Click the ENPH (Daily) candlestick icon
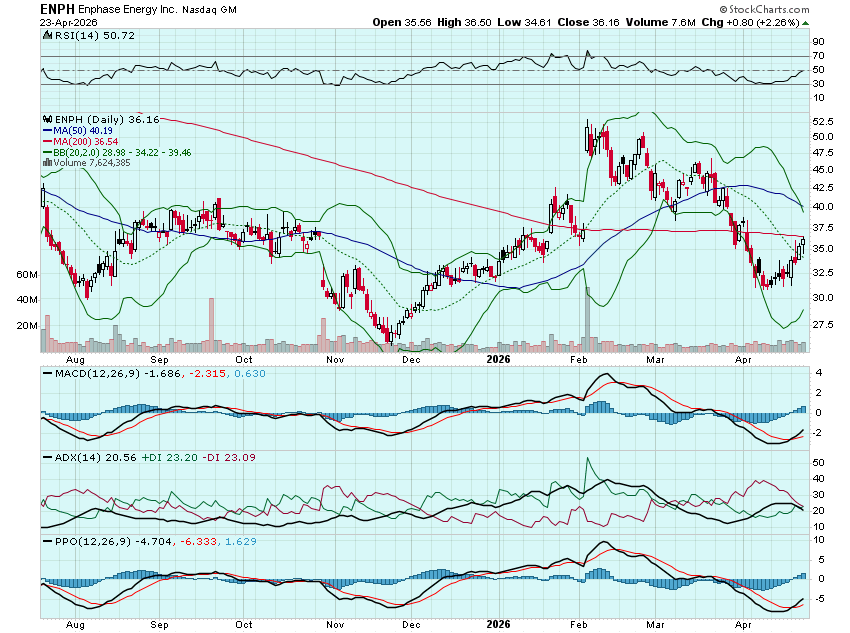The width and height of the screenshot is (850, 633). coord(46,119)
